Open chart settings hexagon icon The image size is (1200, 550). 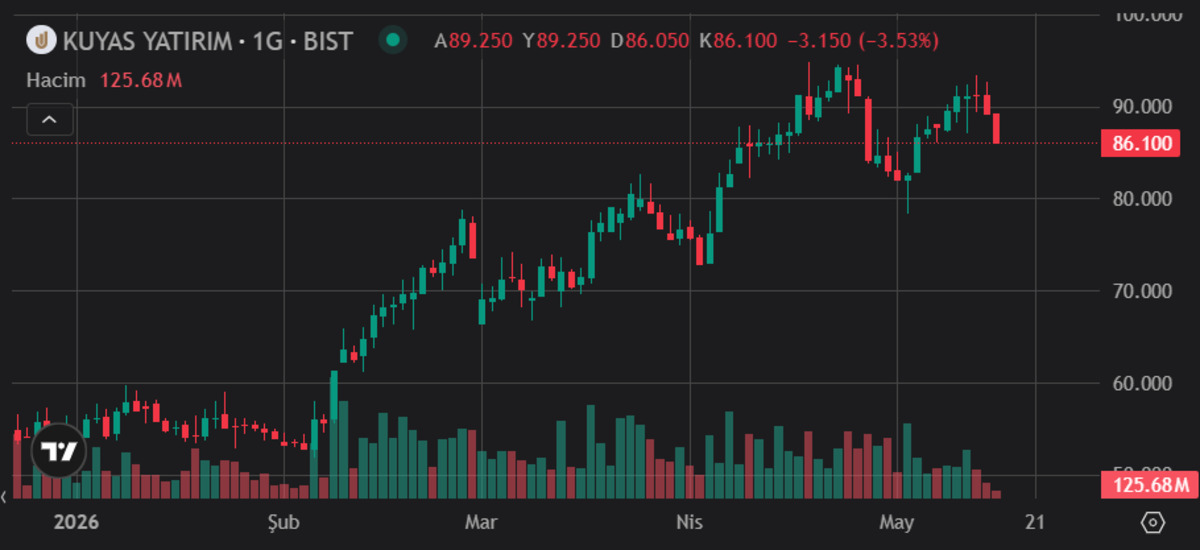coord(1153,523)
